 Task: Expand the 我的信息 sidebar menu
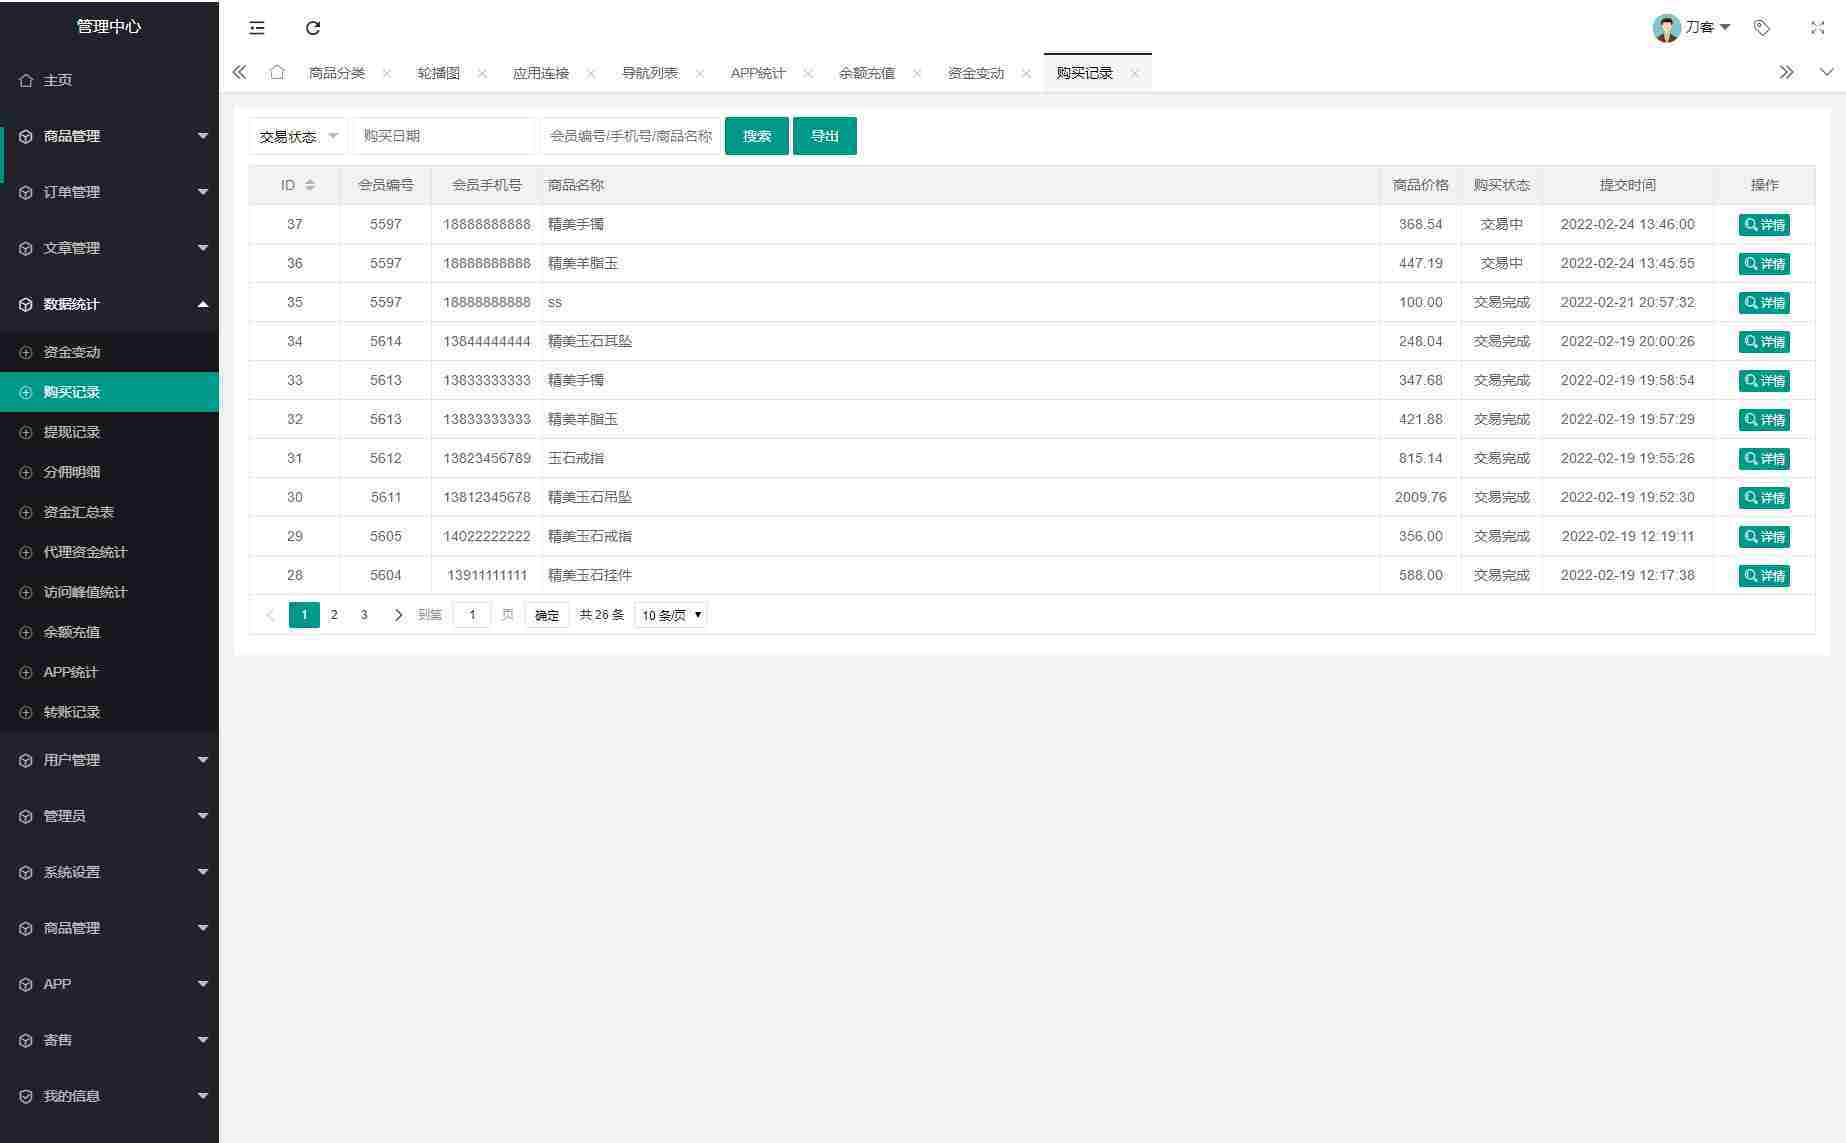click(x=109, y=1096)
